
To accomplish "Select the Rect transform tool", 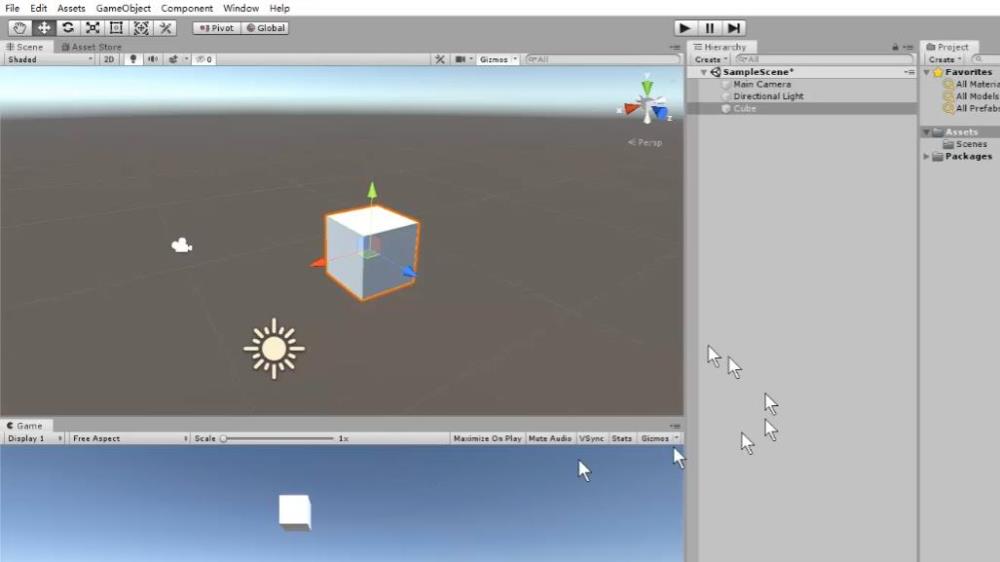I will (x=116, y=28).
